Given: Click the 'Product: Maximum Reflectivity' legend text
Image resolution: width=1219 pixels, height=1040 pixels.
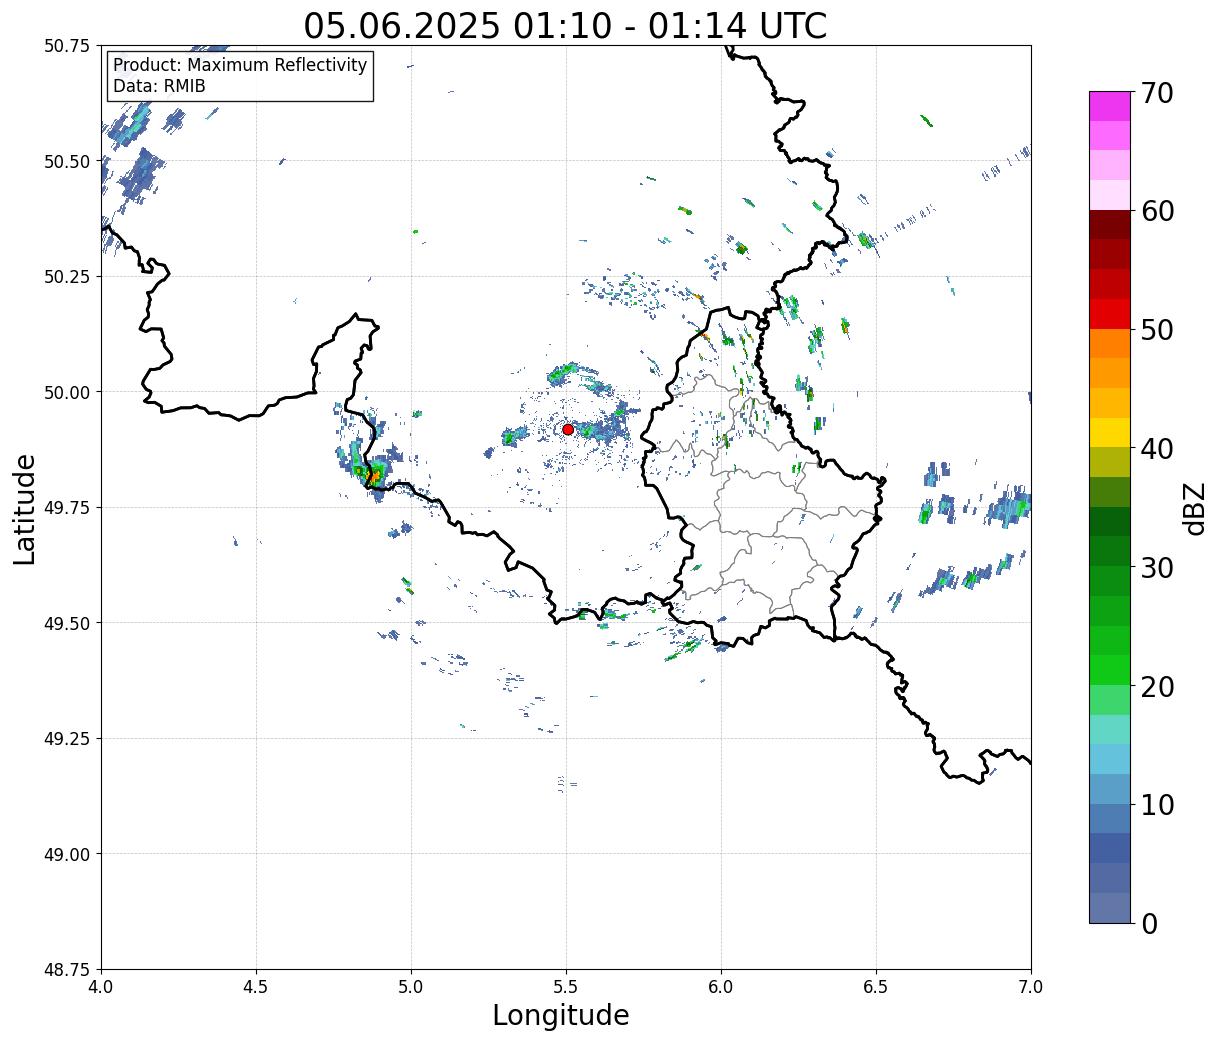Looking at the screenshot, I should 240,65.
